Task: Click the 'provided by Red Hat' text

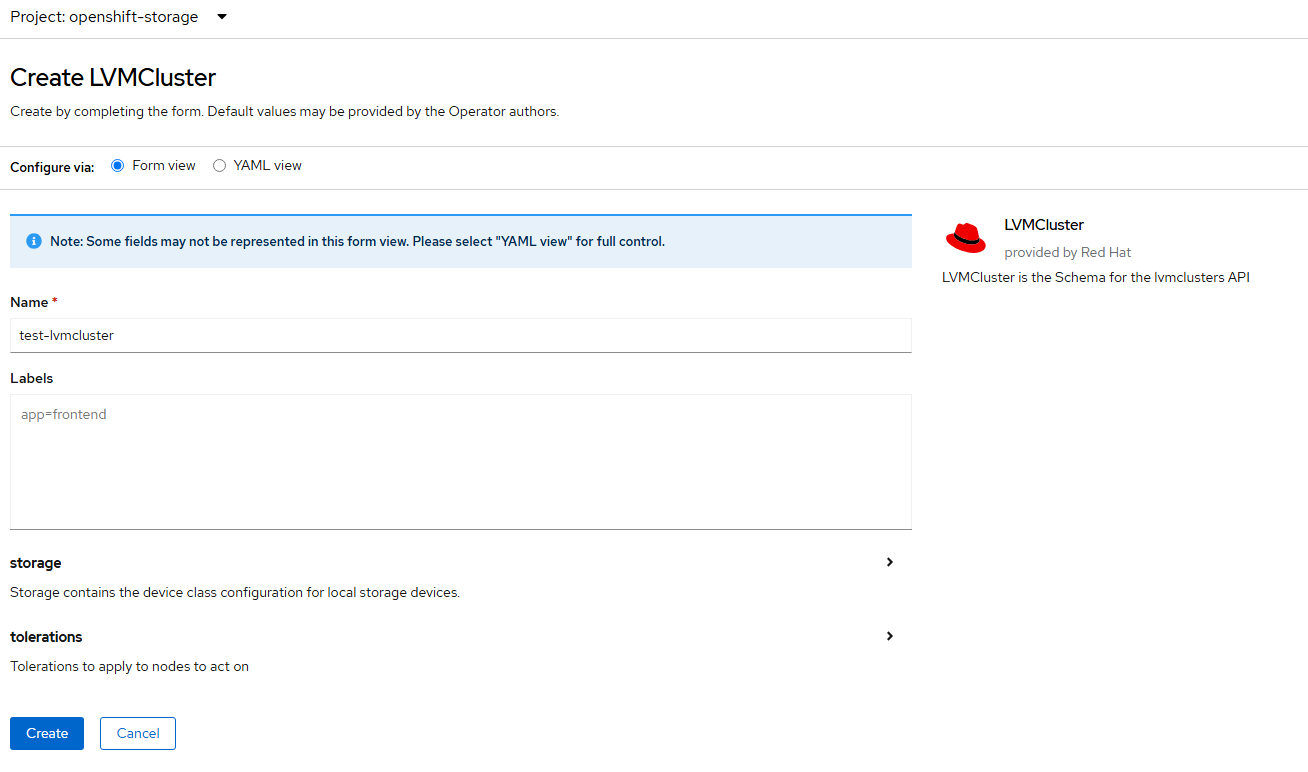Action: (x=1068, y=252)
